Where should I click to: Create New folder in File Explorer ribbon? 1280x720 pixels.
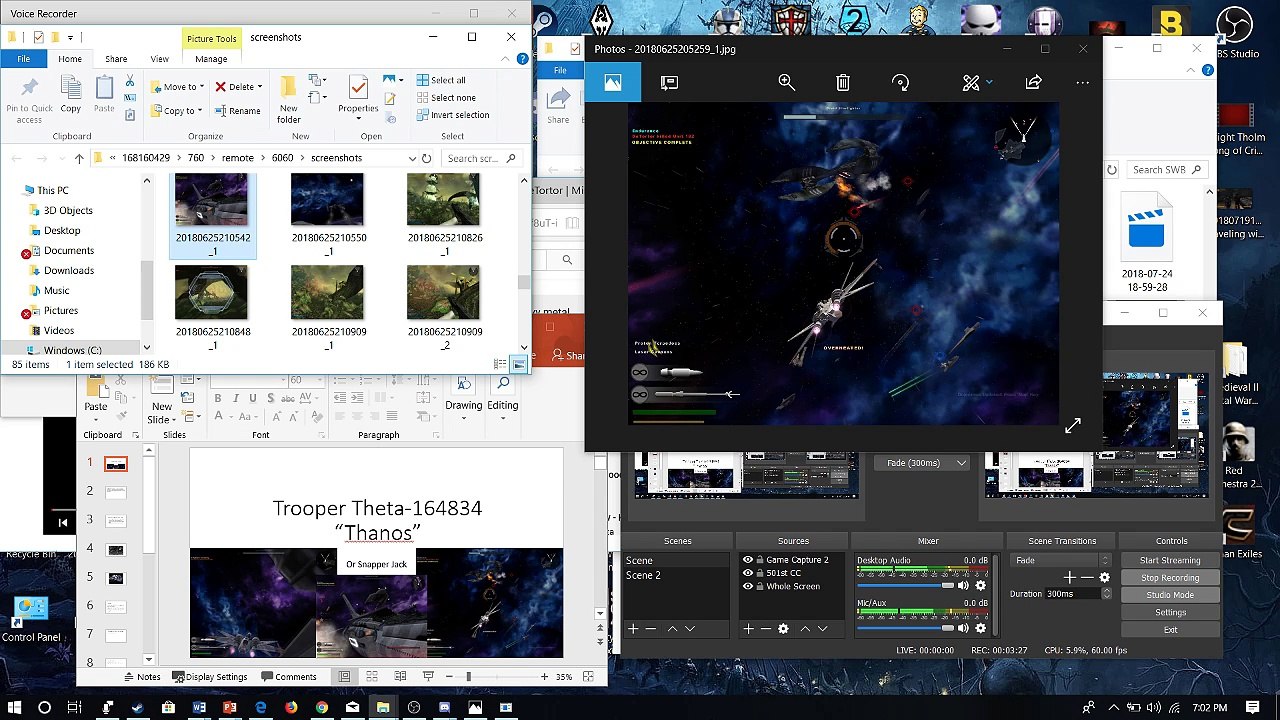coord(288,100)
